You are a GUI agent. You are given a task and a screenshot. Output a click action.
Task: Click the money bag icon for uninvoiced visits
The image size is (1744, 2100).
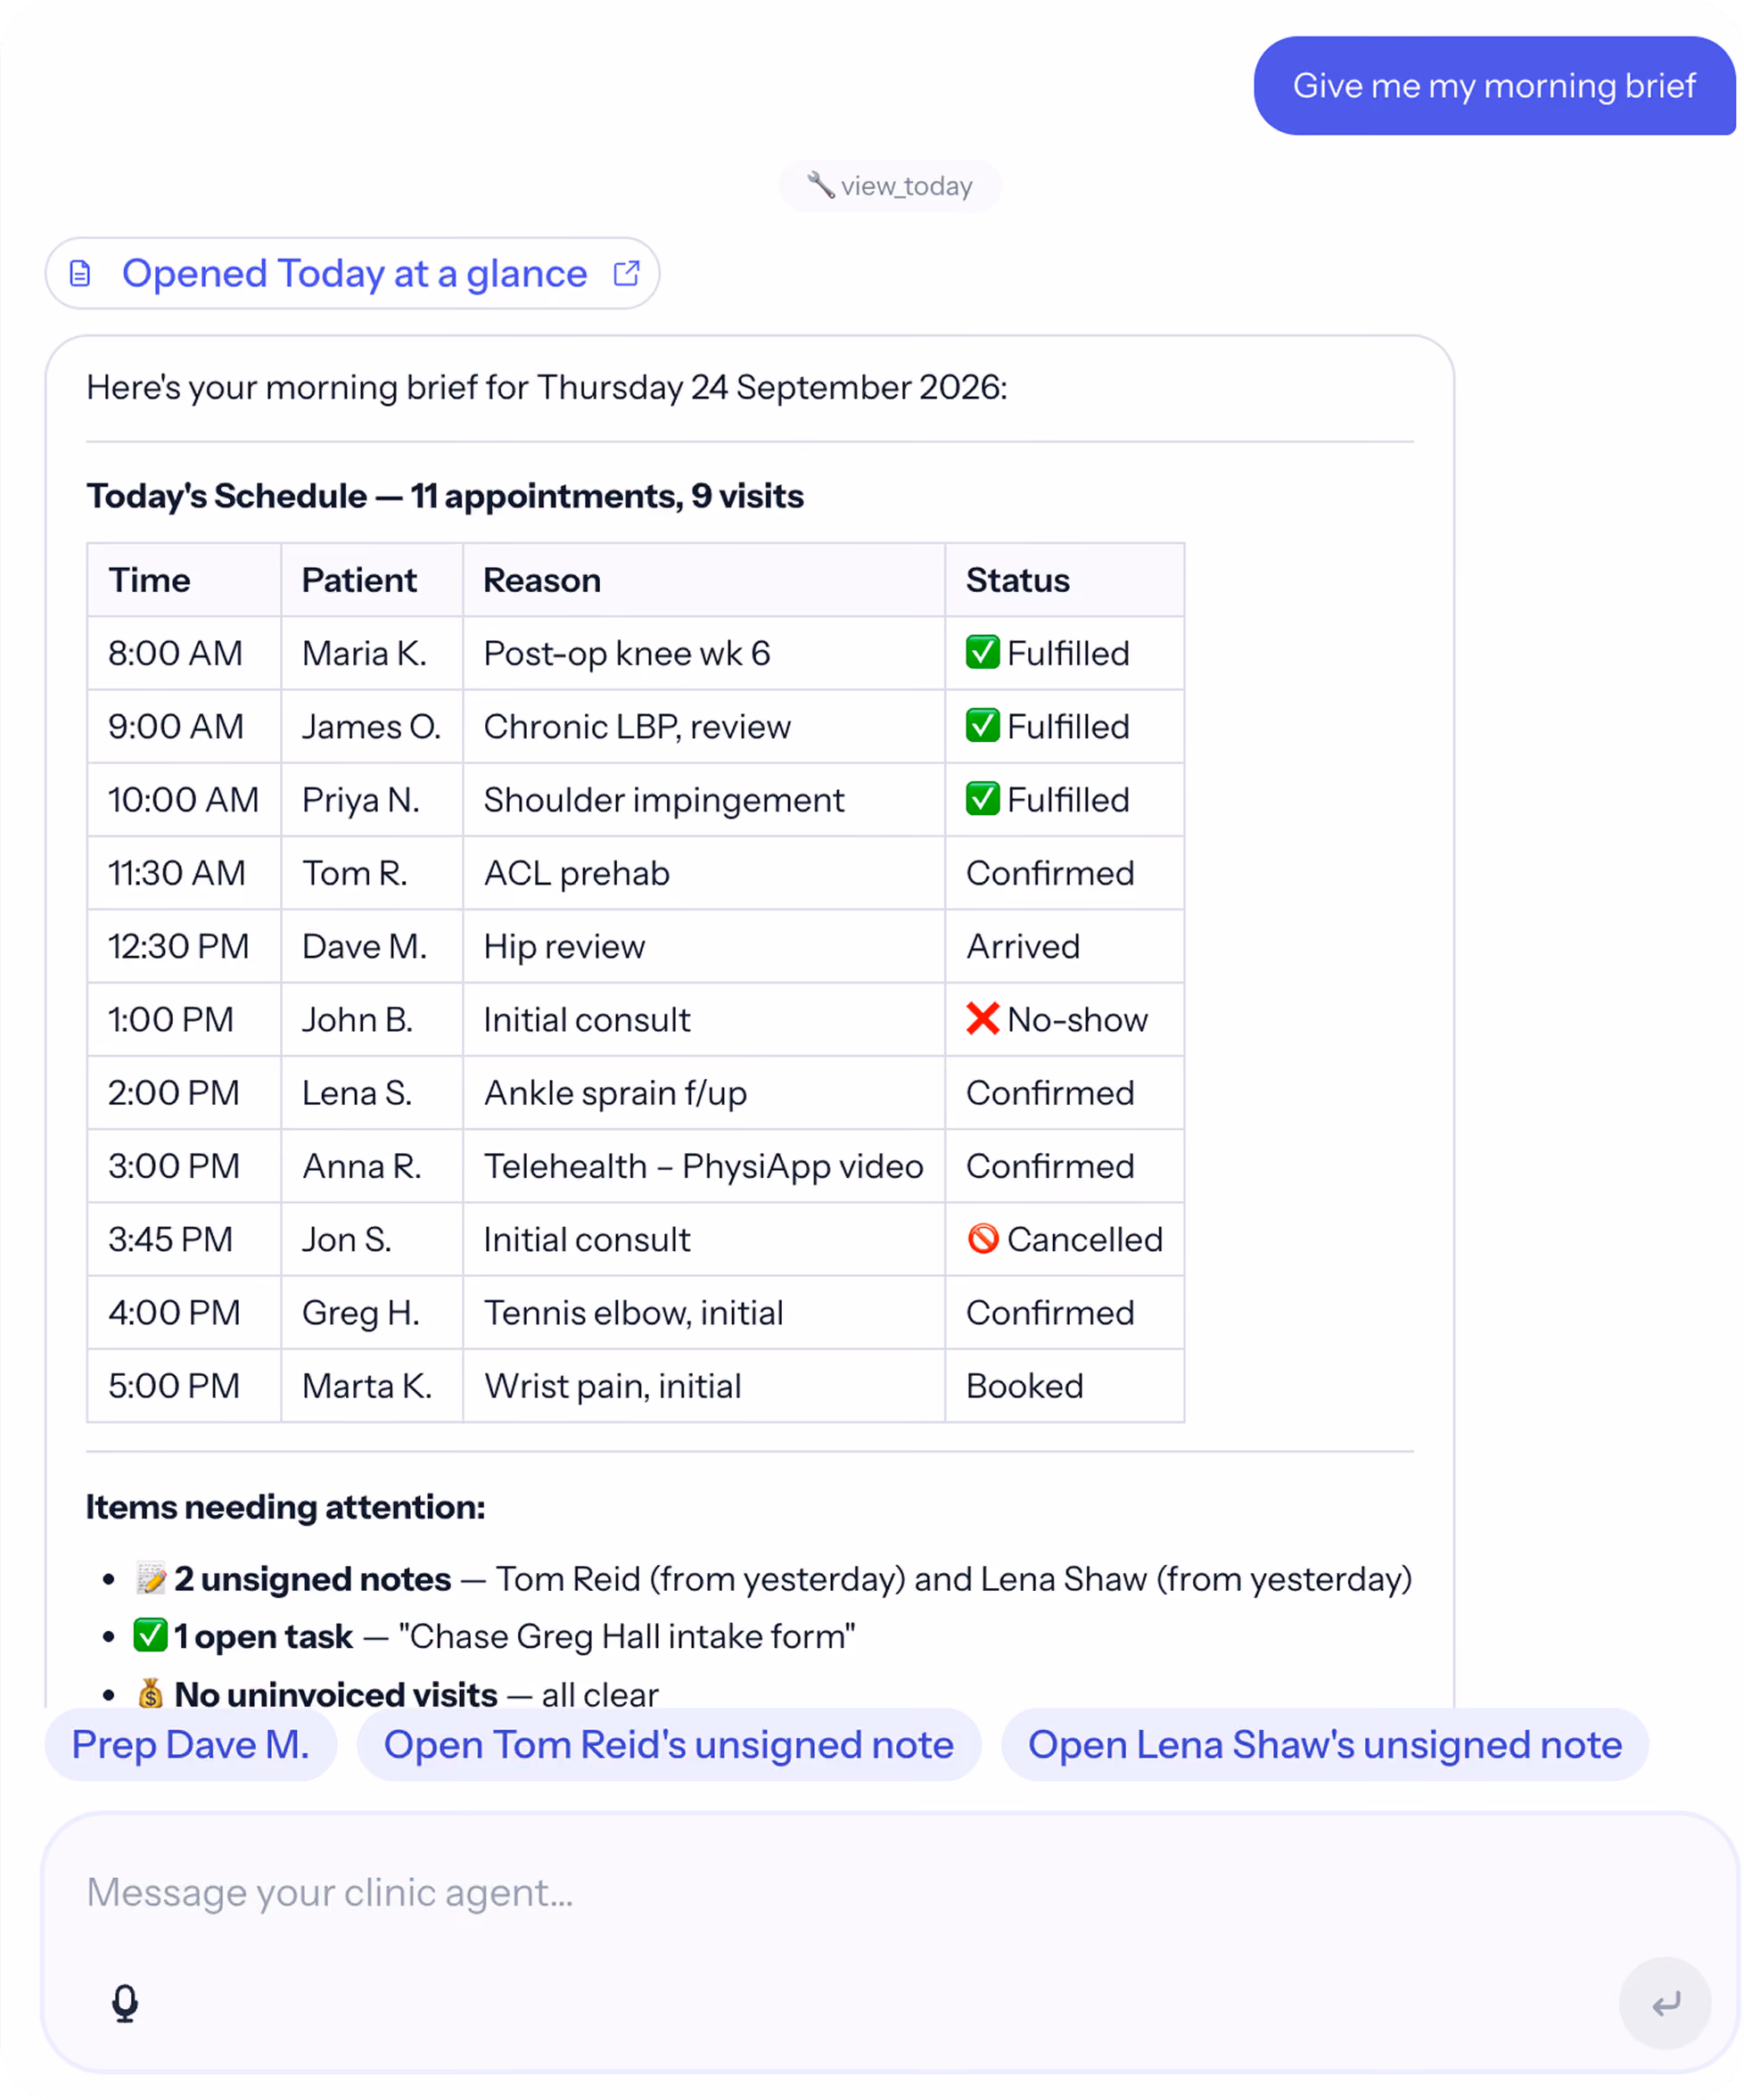click(x=151, y=1694)
